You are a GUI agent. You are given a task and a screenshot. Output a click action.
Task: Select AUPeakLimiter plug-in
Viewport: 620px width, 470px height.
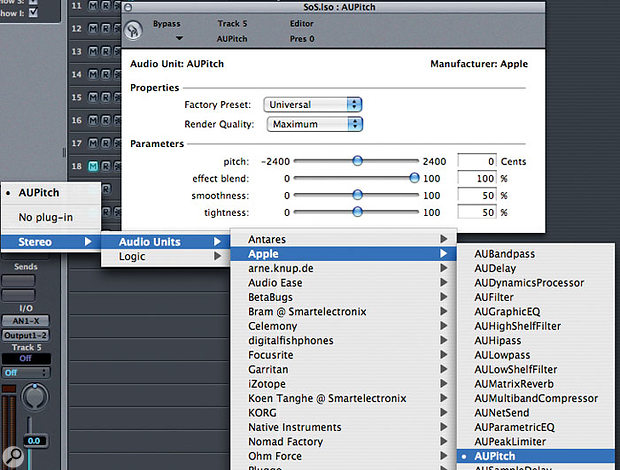(536, 442)
